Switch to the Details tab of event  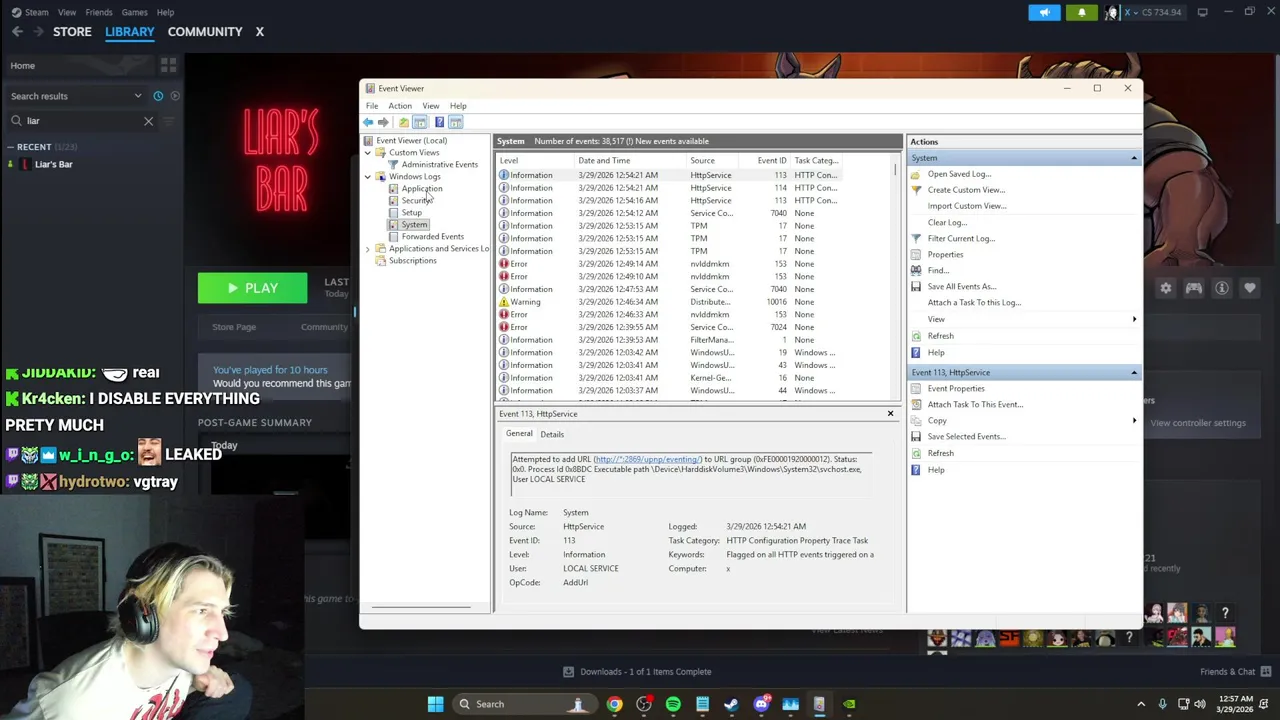[x=552, y=434]
